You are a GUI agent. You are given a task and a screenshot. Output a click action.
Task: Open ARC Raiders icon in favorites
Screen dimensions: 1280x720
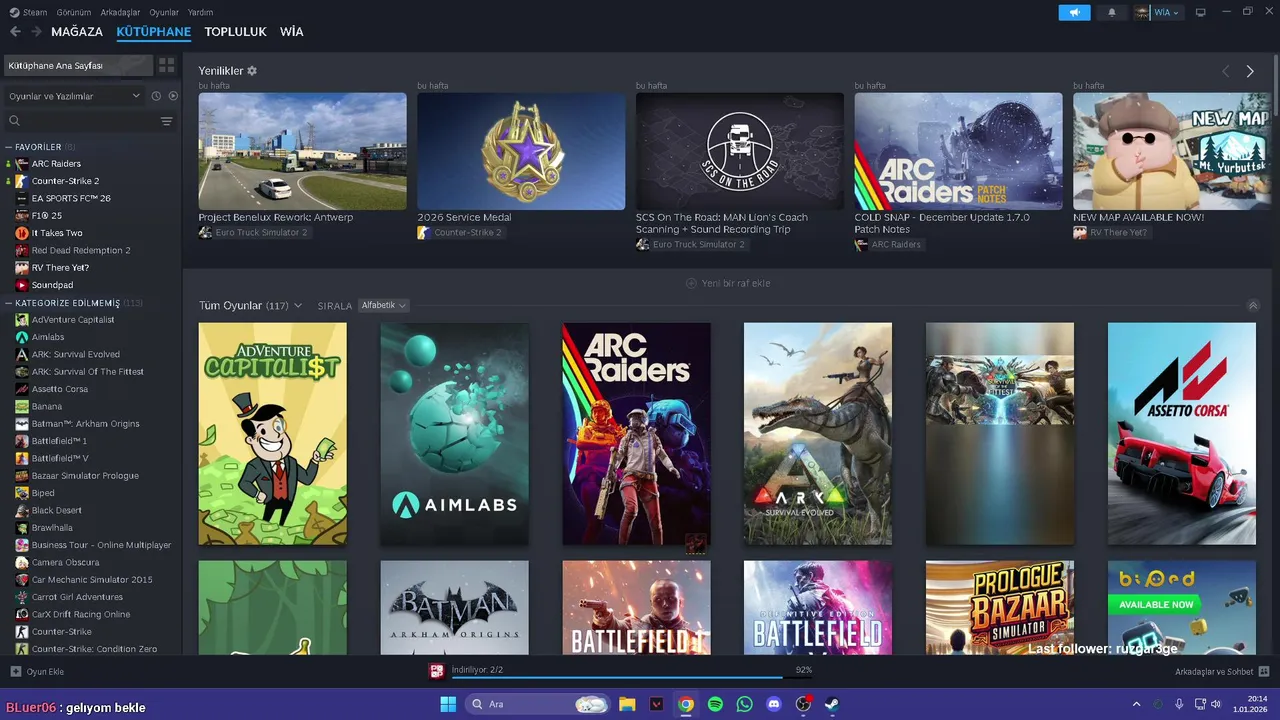point(22,164)
